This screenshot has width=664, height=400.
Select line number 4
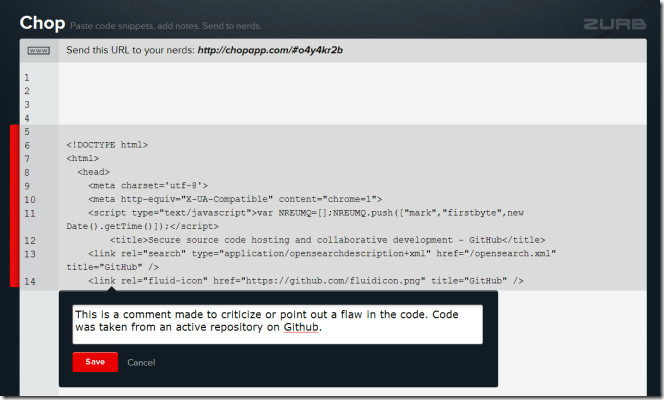point(27,118)
